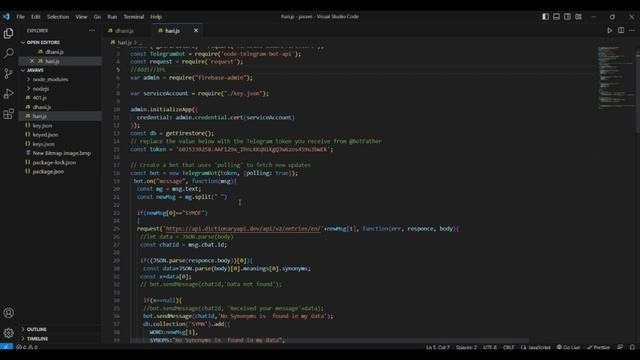Close hari.js in Open Editors list

click(x=32, y=61)
